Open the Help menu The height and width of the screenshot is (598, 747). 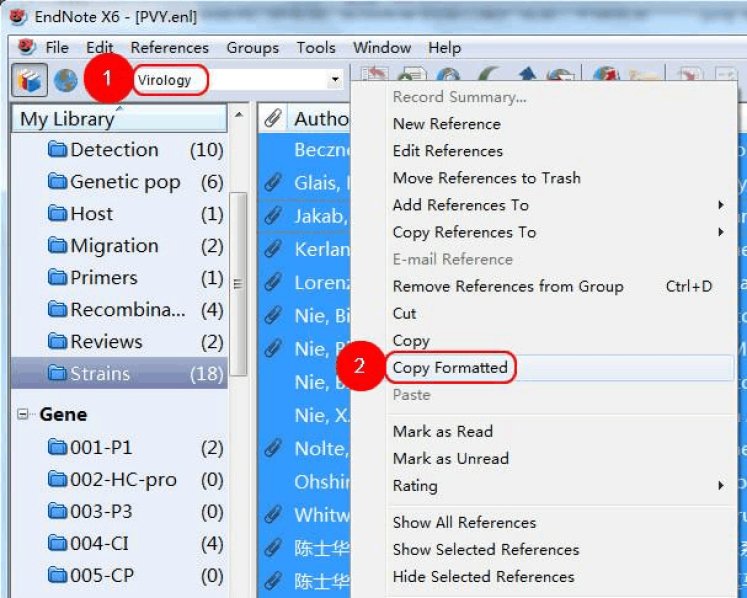click(x=444, y=48)
